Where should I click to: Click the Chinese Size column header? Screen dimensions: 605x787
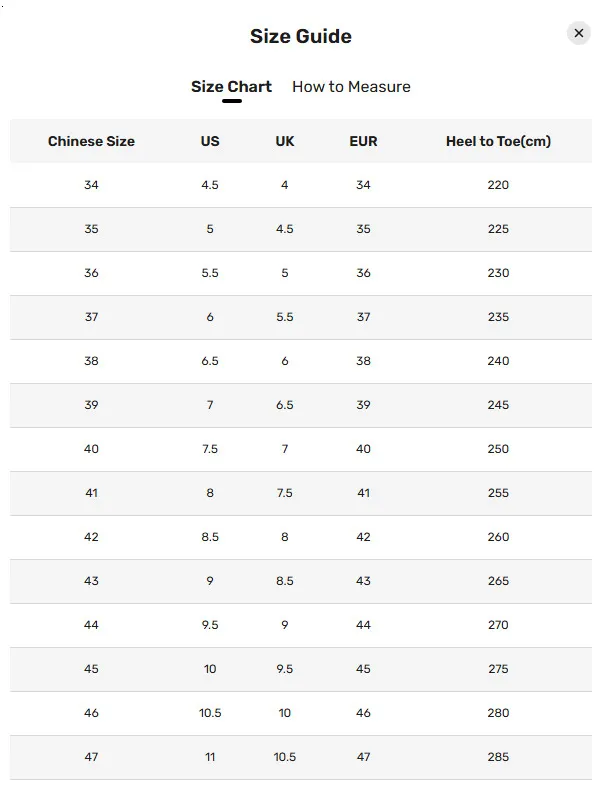(x=91, y=141)
